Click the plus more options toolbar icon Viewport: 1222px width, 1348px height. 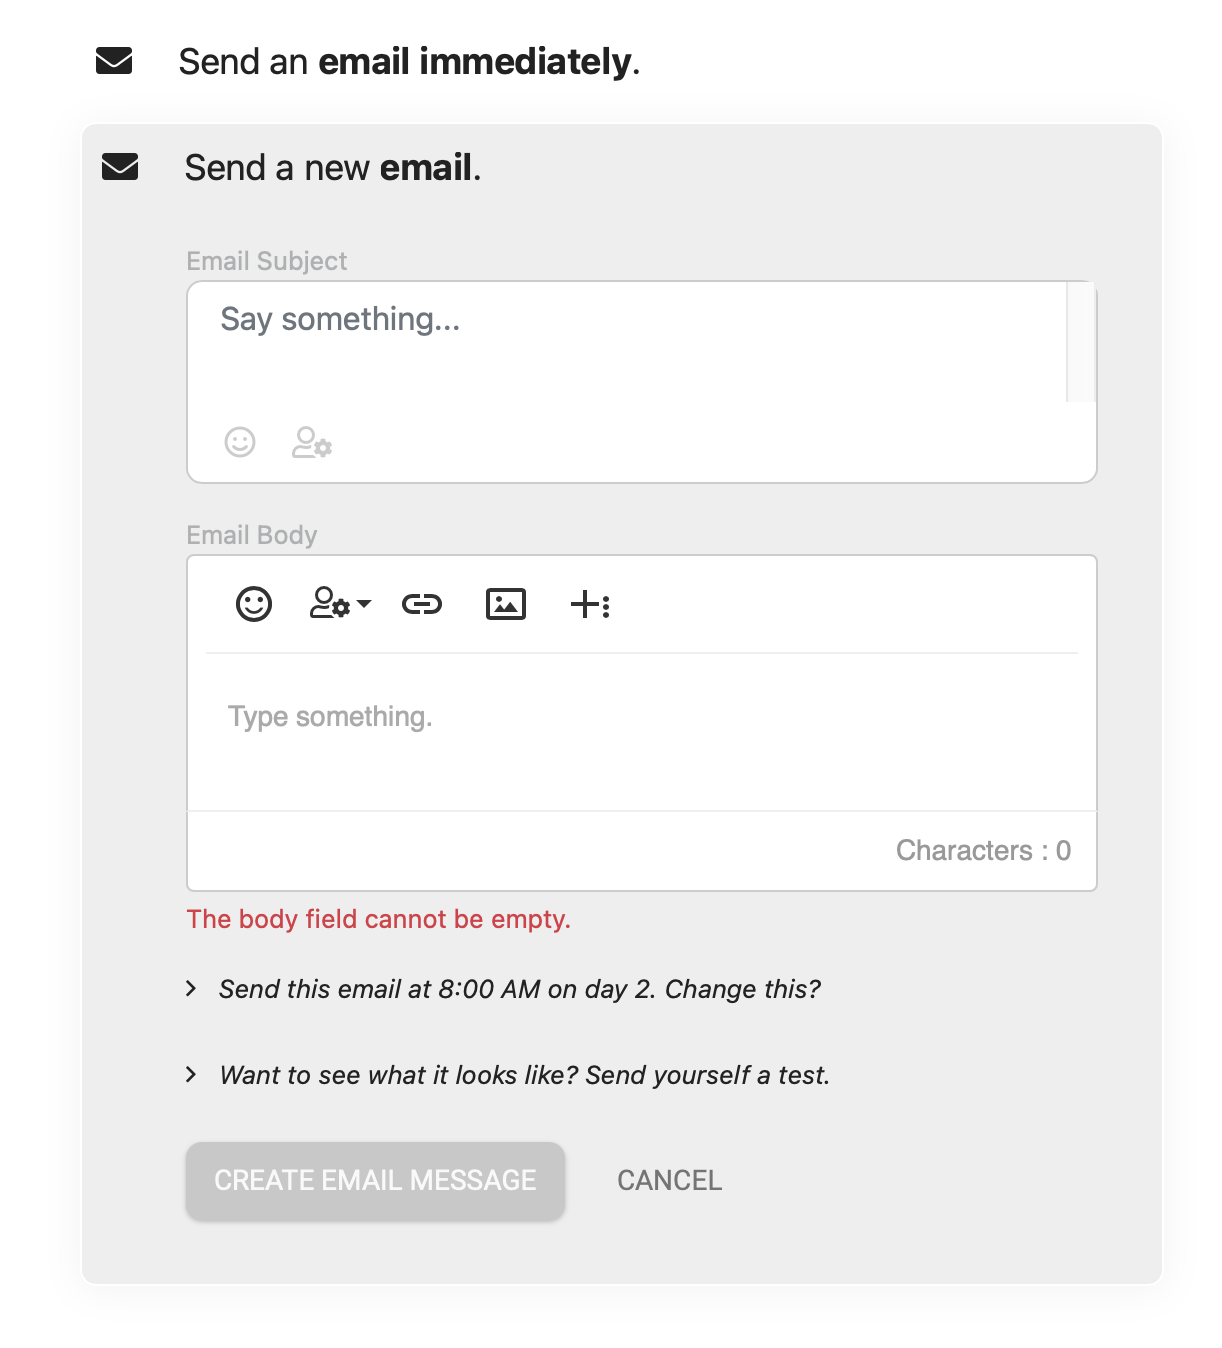tap(590, 604)
